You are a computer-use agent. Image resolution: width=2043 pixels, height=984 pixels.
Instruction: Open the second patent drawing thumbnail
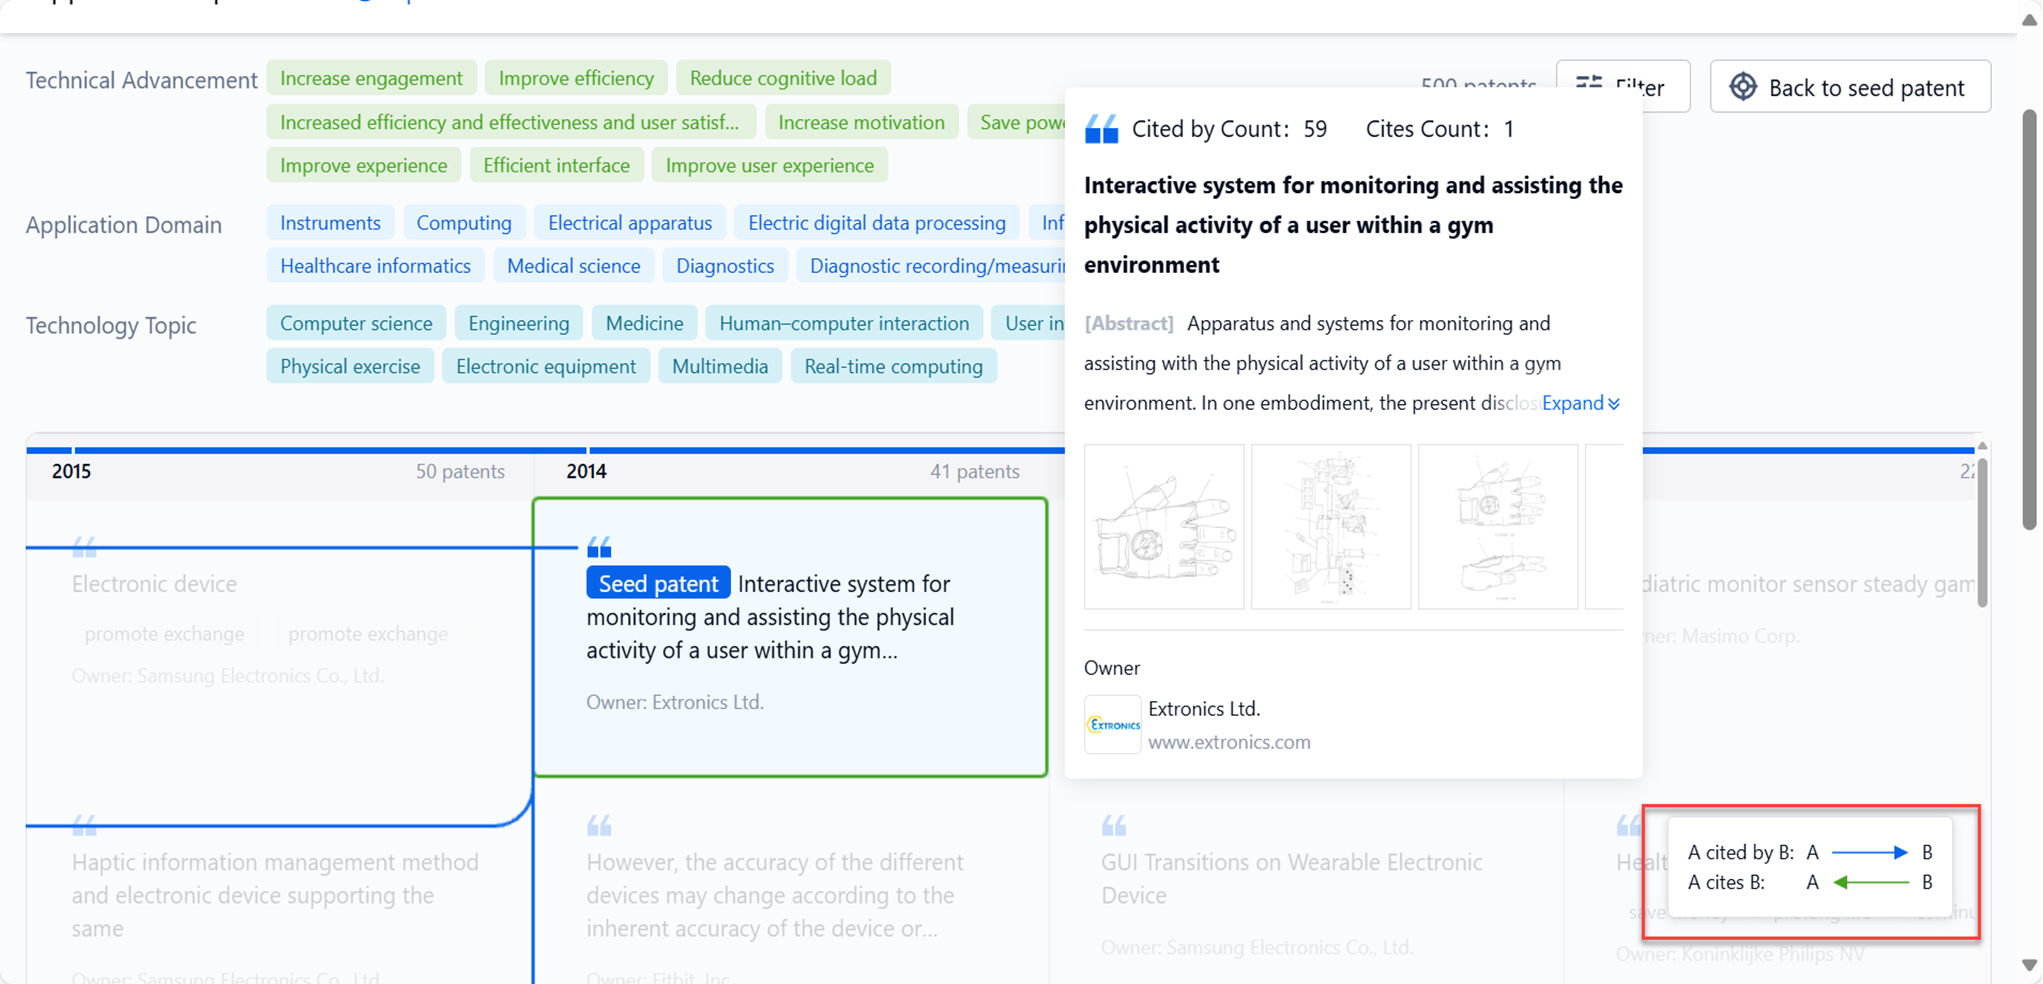point(1331,527)
